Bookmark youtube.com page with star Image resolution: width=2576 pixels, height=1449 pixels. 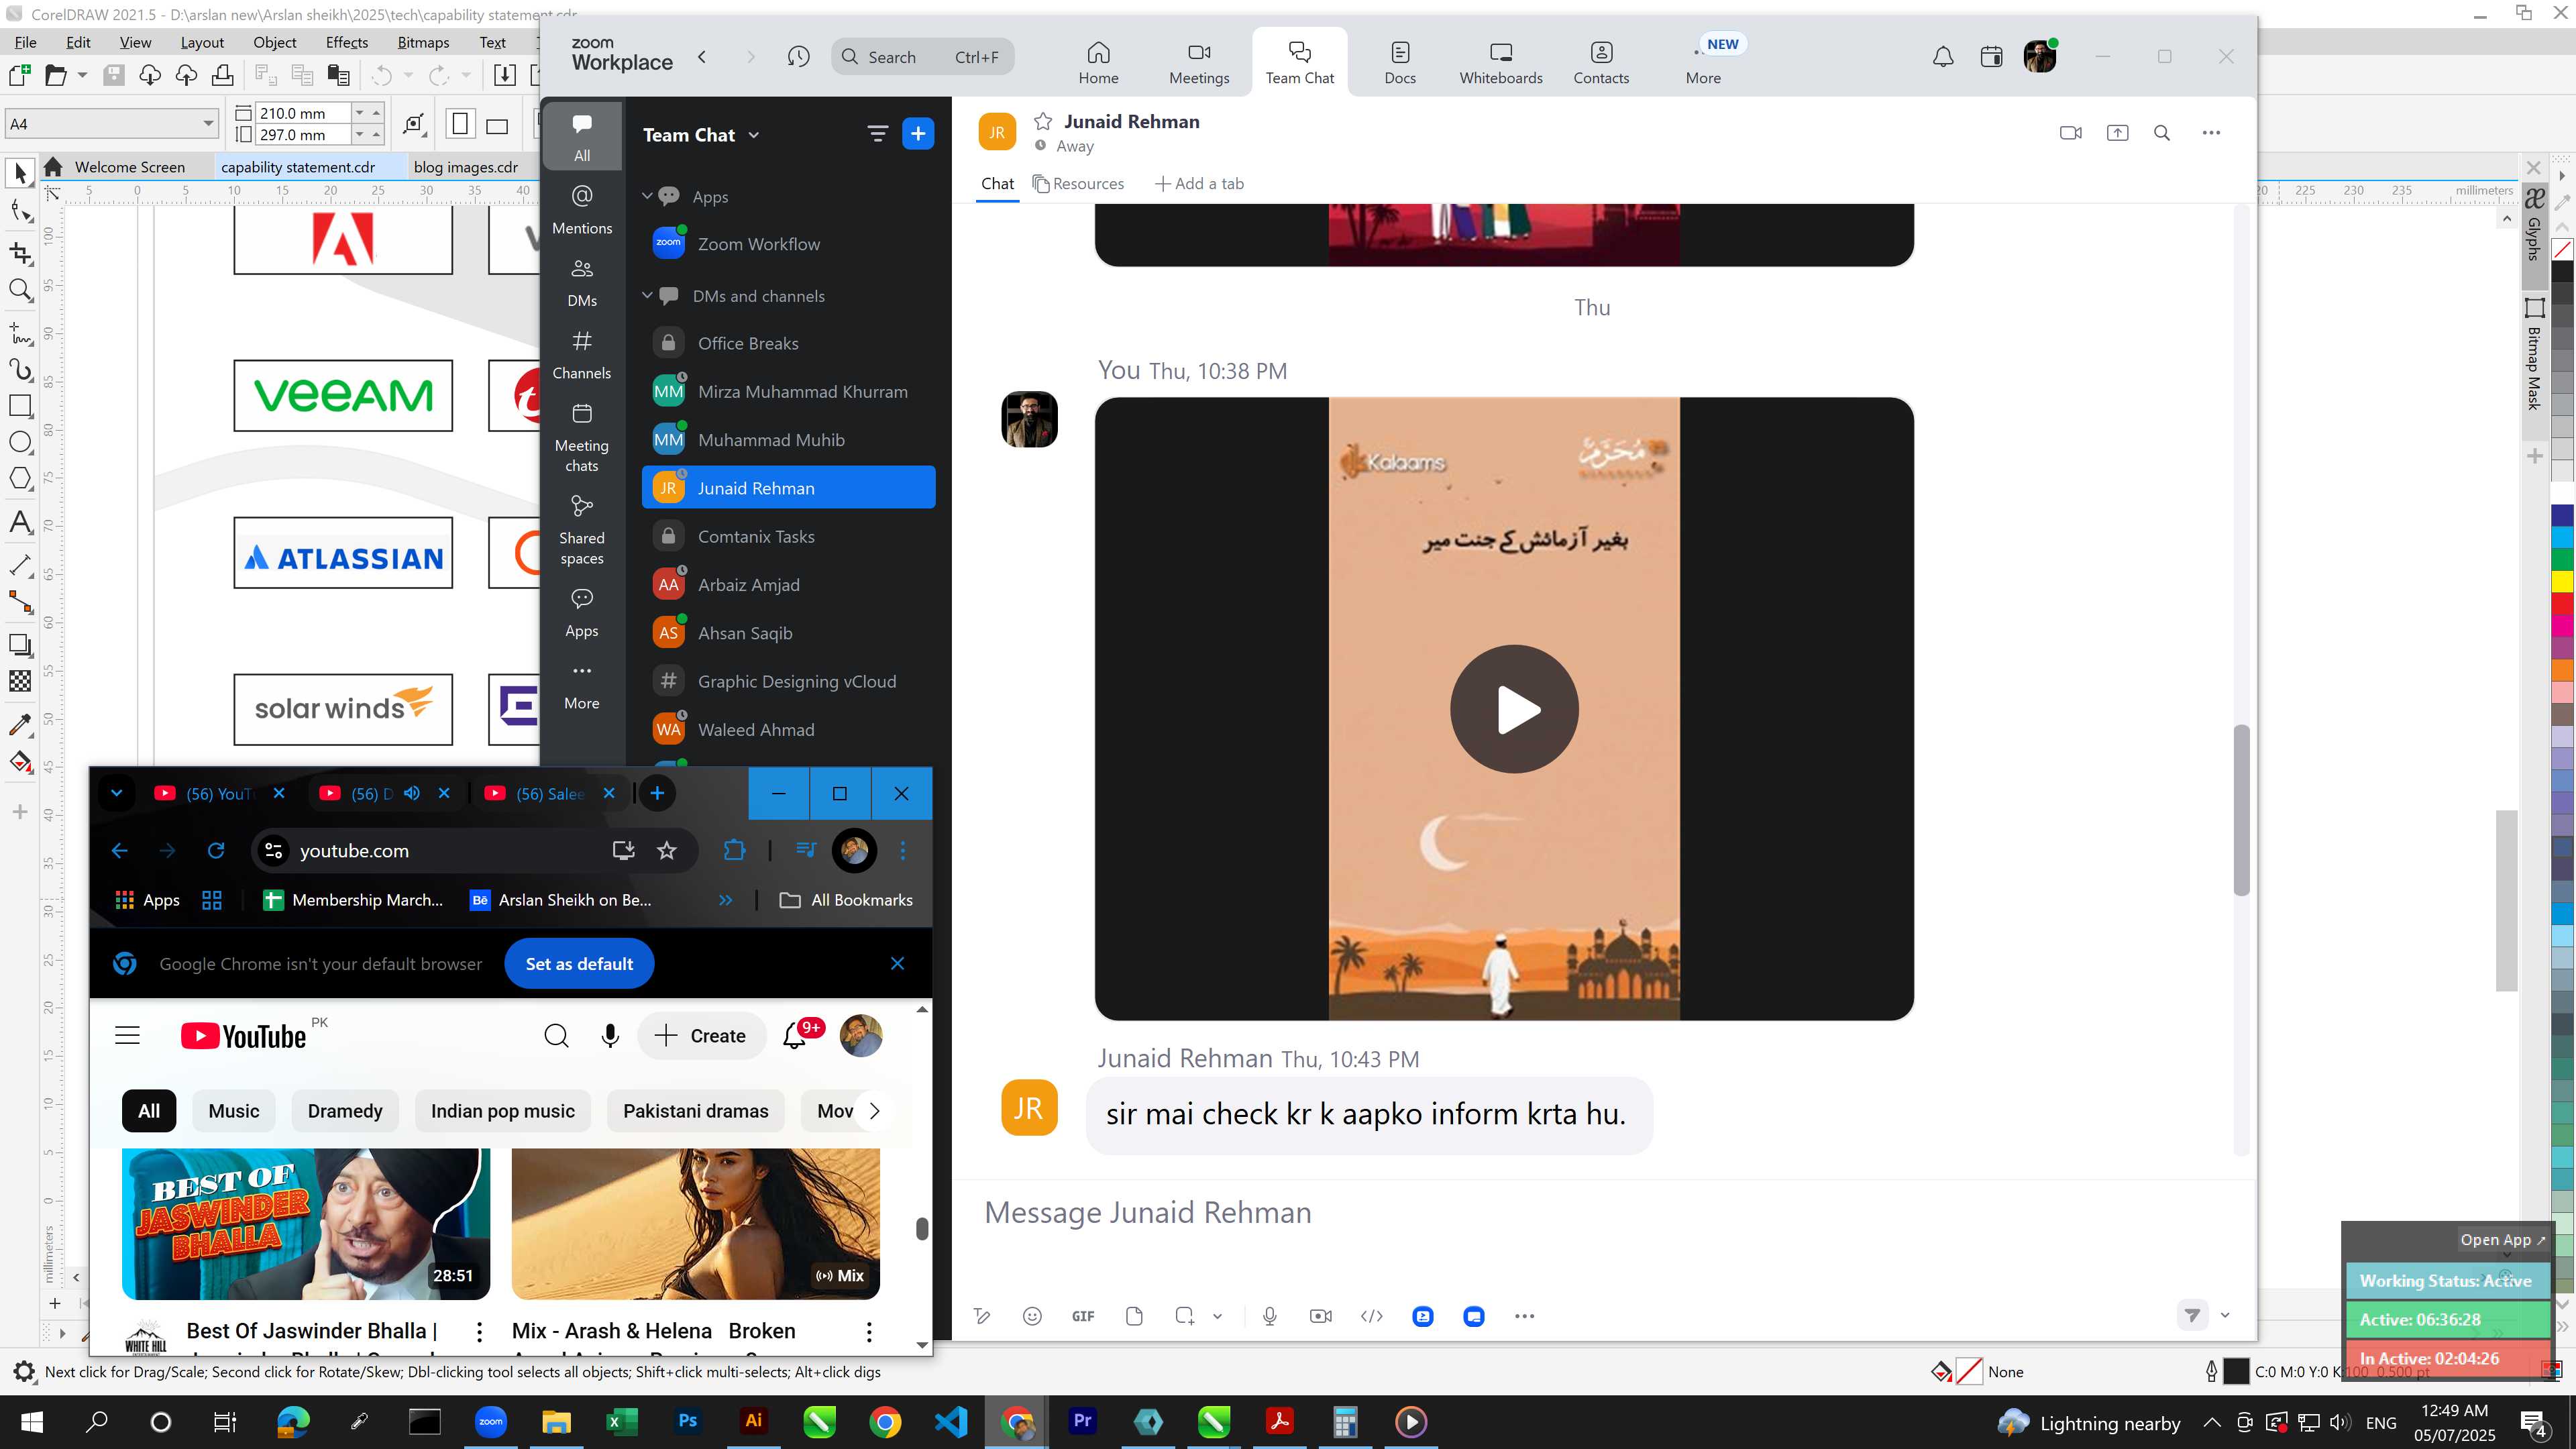point(667,851)
